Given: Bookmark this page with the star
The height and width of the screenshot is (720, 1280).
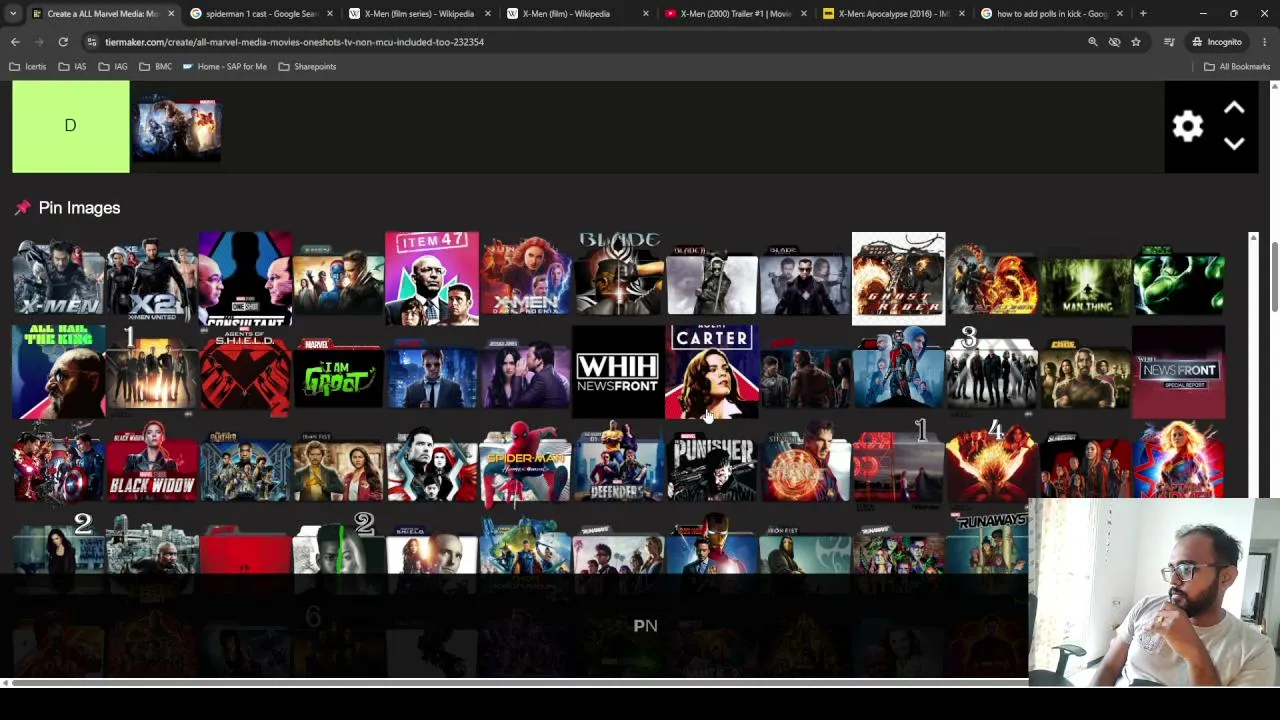Looking at the screenshot, I should click(x=1136, y=42).
